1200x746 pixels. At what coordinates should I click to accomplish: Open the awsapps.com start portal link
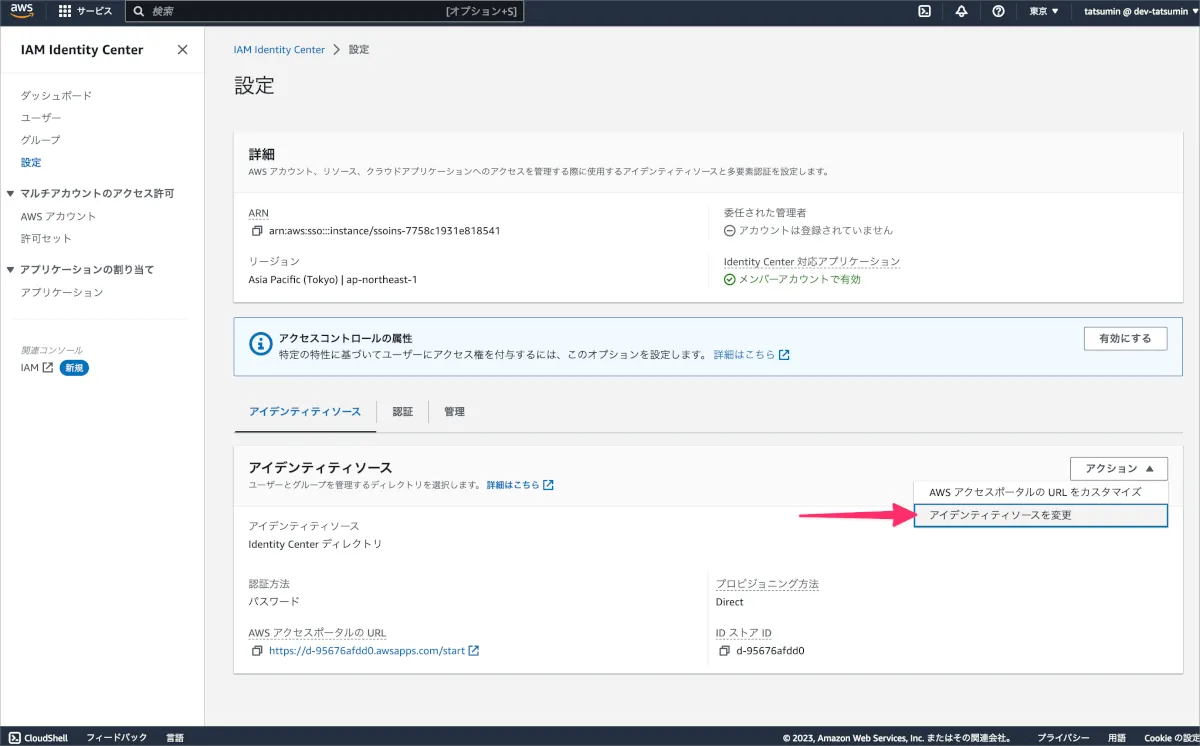click(x=367, y=651)
